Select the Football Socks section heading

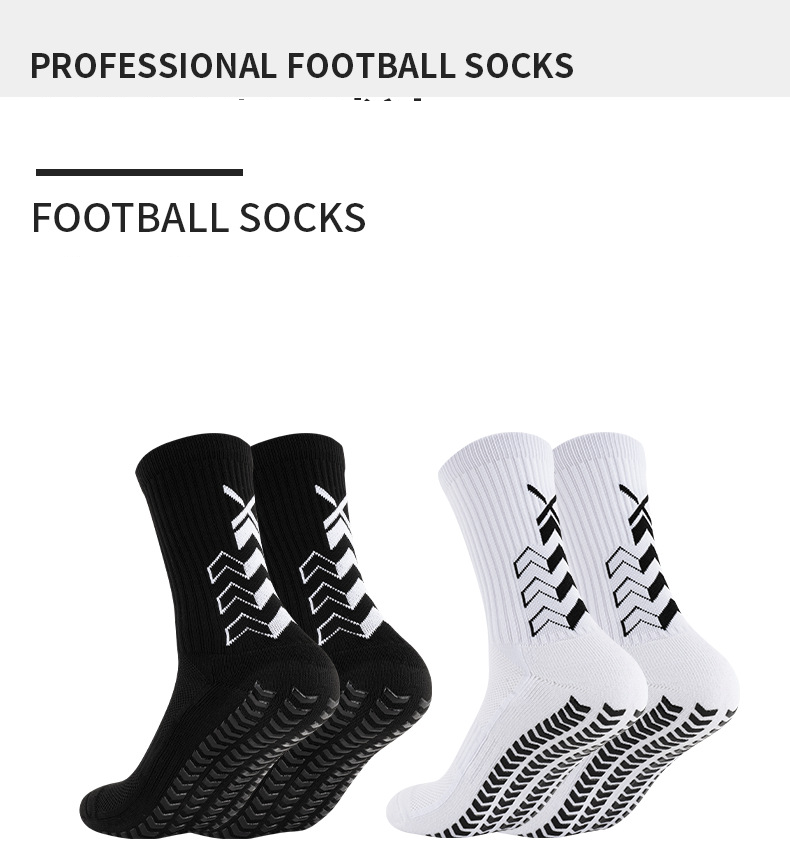(x=199, y=217)
